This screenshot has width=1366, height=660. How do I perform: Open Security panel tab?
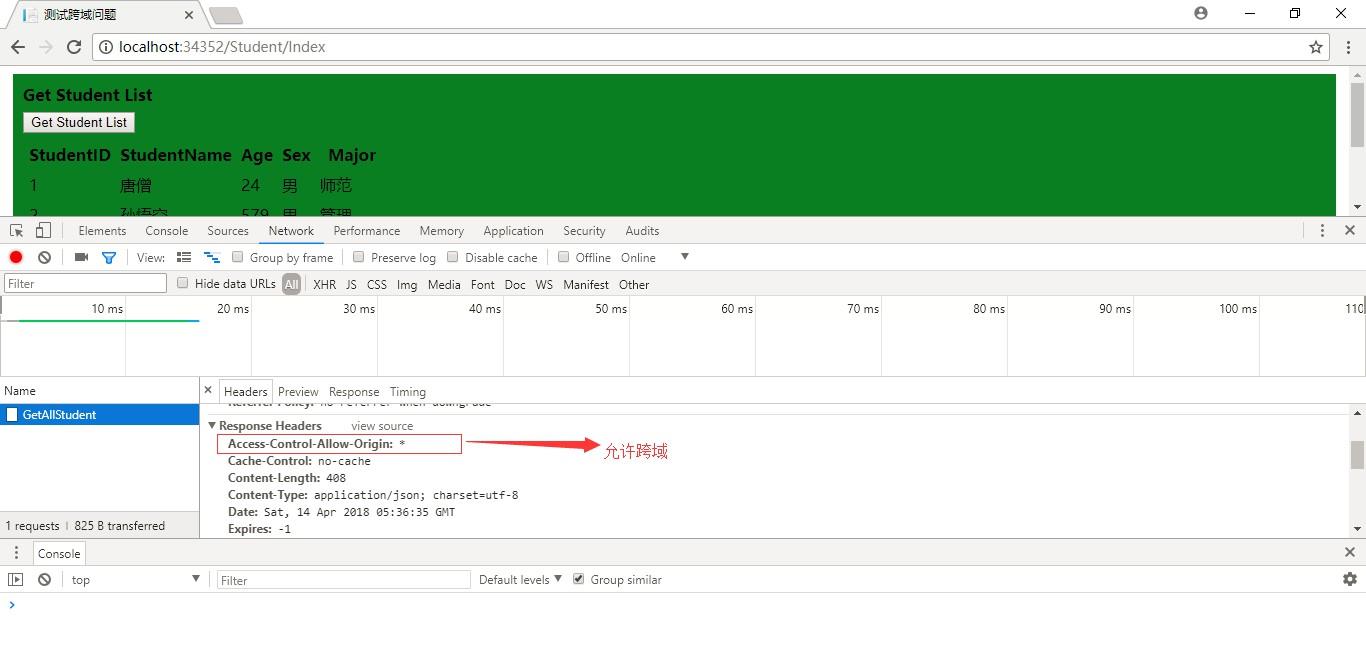584,230
